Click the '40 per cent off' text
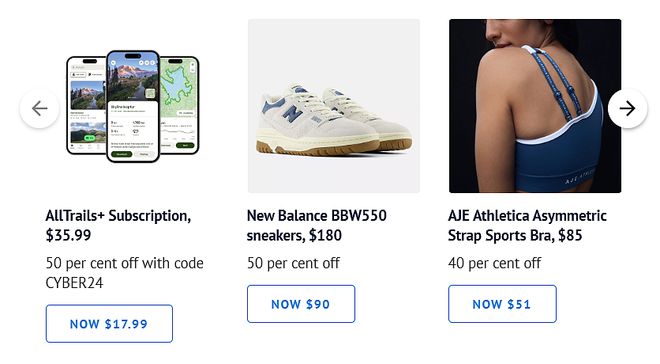The height and width of the screenshot is (364, 660). pos(495,263)
